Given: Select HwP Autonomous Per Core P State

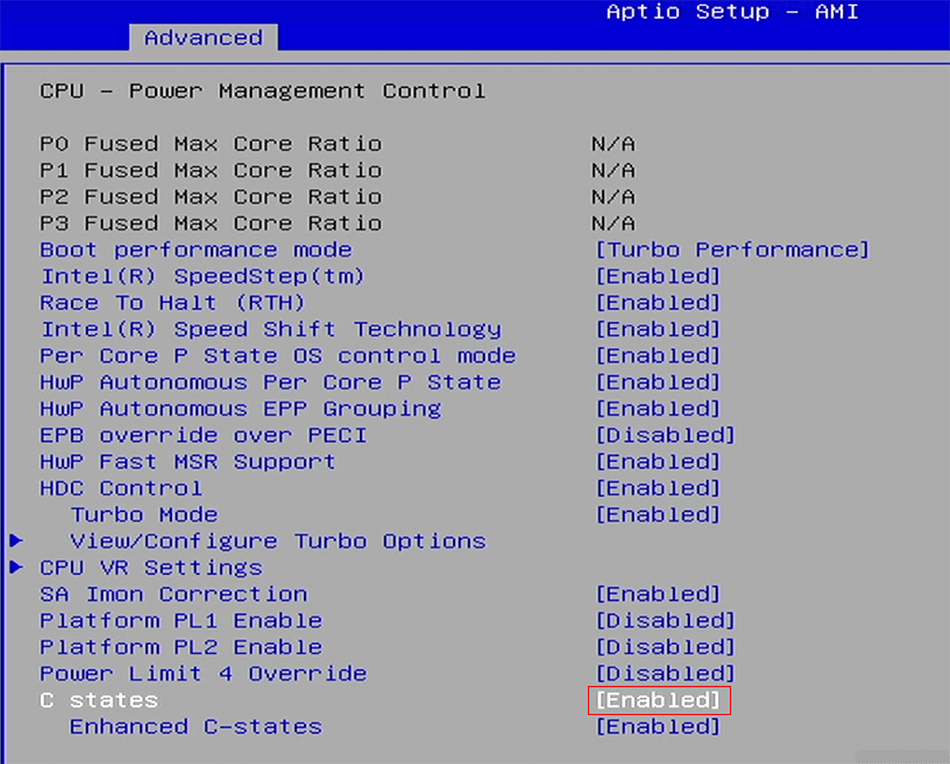Looking at the screenshot, I should (x=270, y=382).
